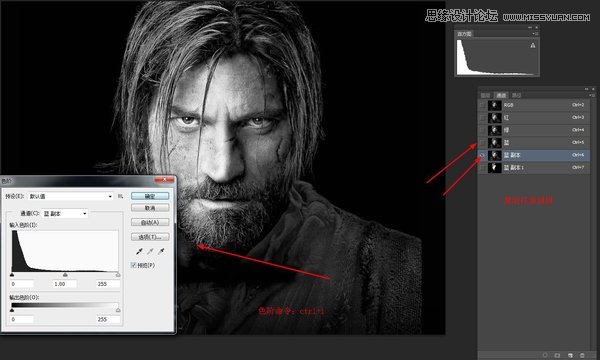Open the Channels panel flyout menu
The width and height of the screenshot is (600, 360).
592,95
